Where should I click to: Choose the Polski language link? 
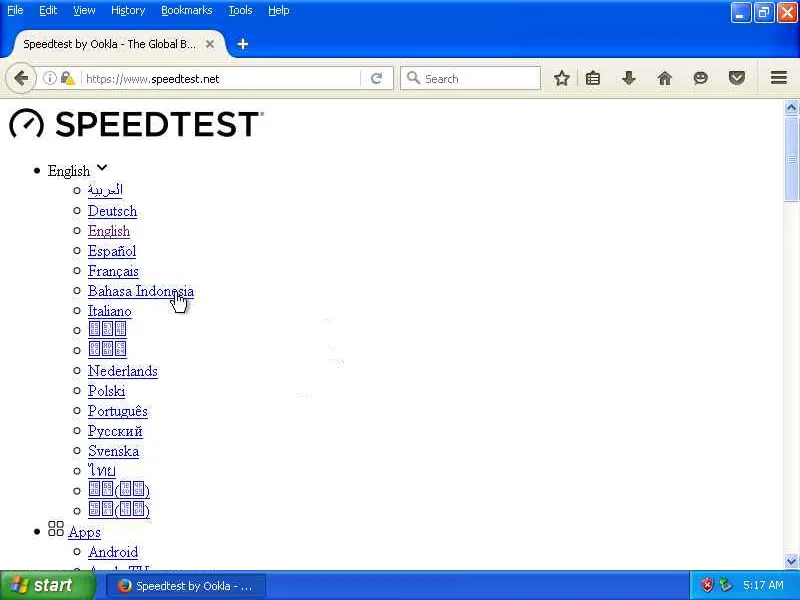point(106,391)
